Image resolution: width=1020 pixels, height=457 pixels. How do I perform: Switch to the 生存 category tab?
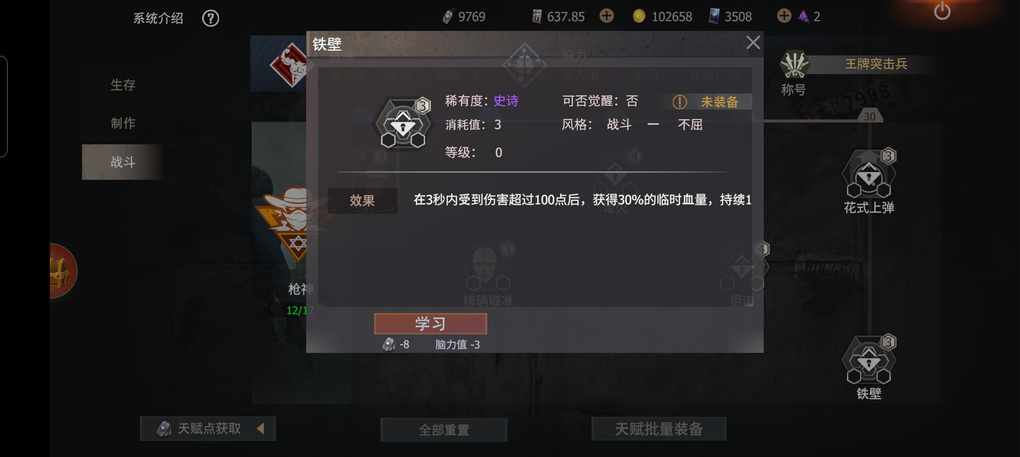[x=122, y=85]
